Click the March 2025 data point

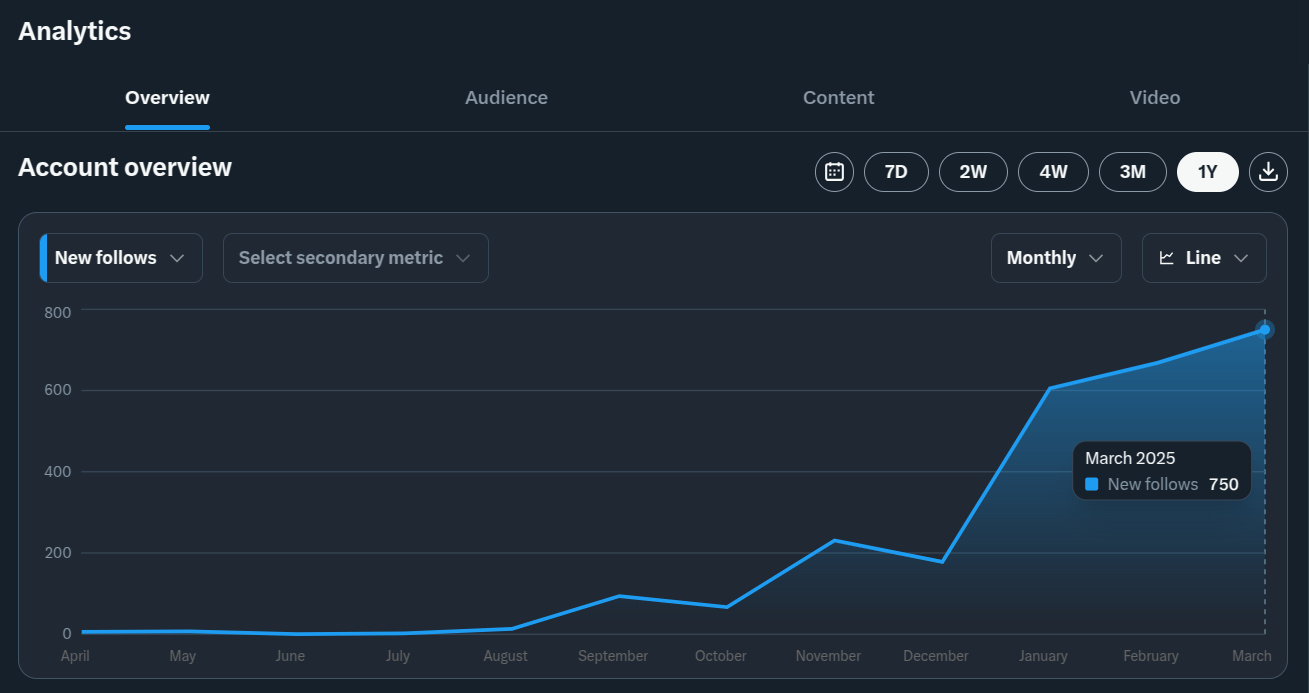click(1265, 330)
